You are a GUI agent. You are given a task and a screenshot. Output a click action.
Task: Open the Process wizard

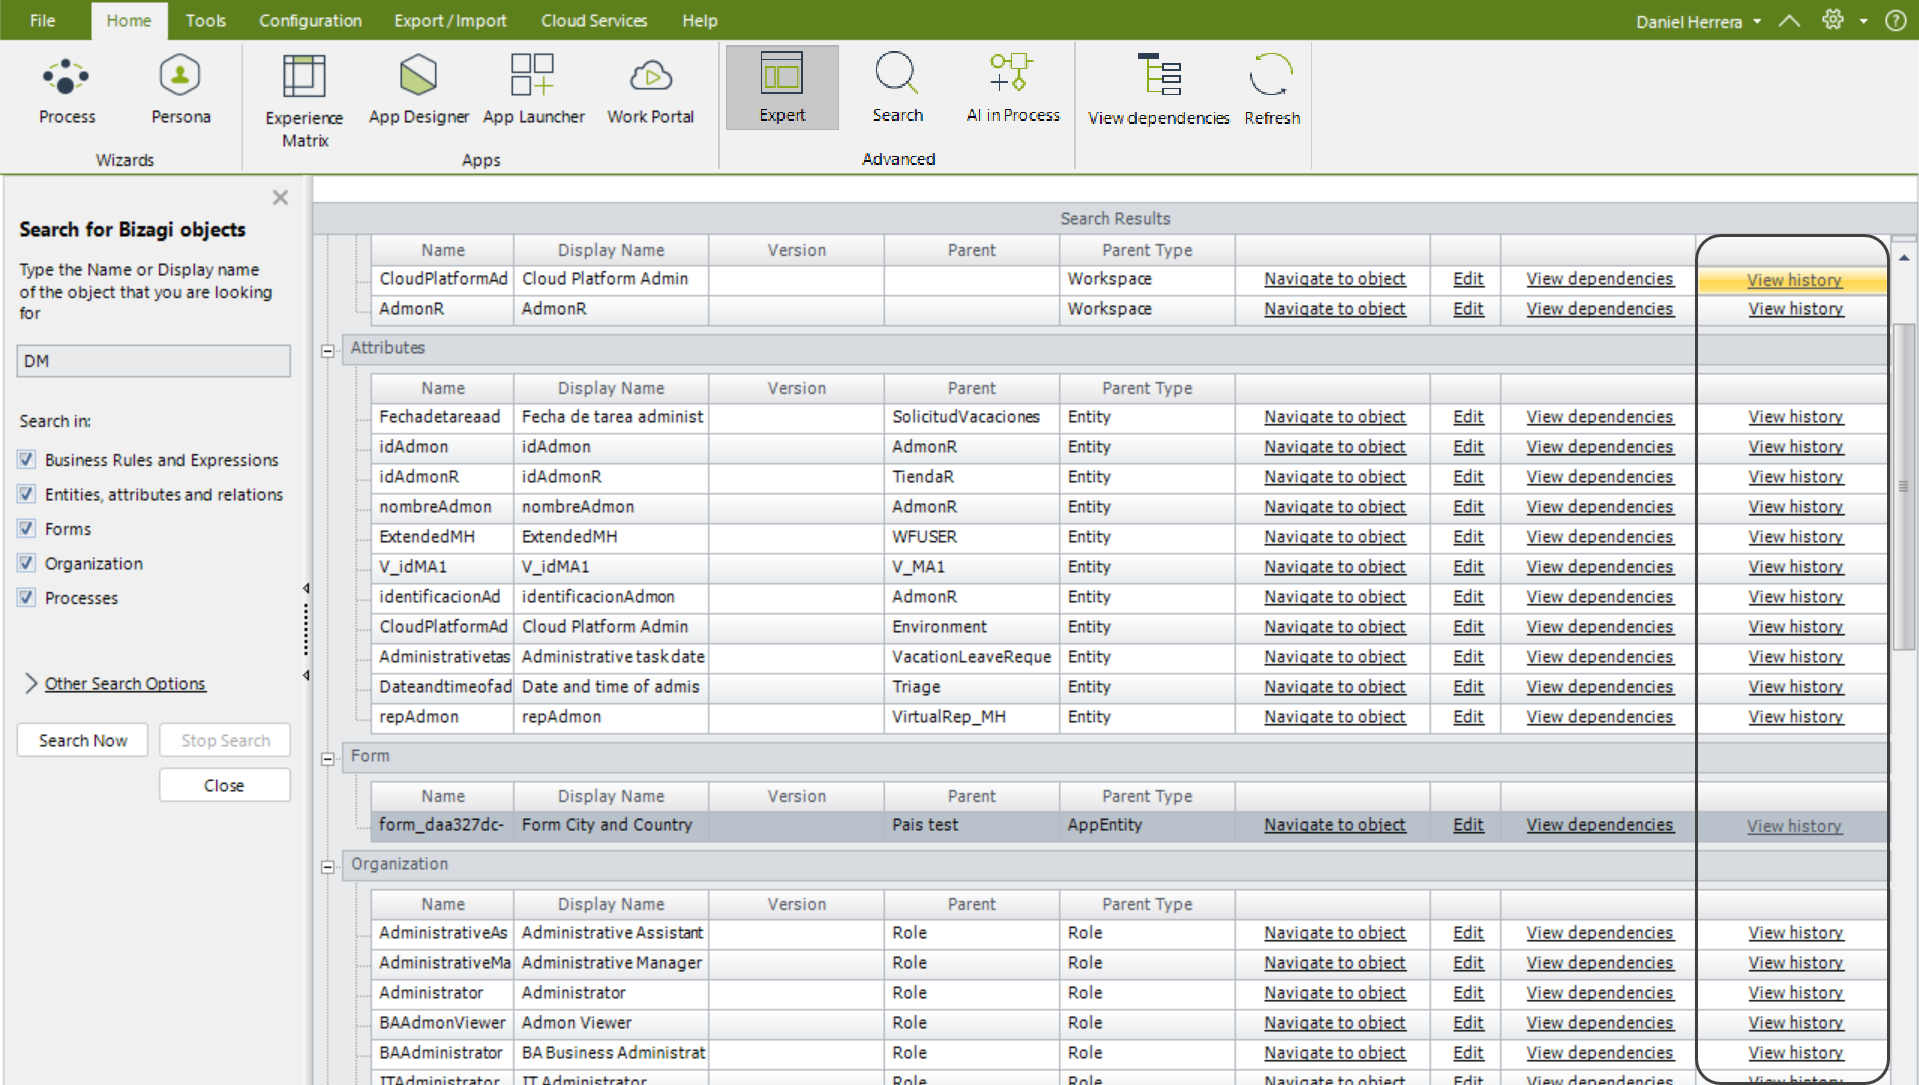coord(66,90)
